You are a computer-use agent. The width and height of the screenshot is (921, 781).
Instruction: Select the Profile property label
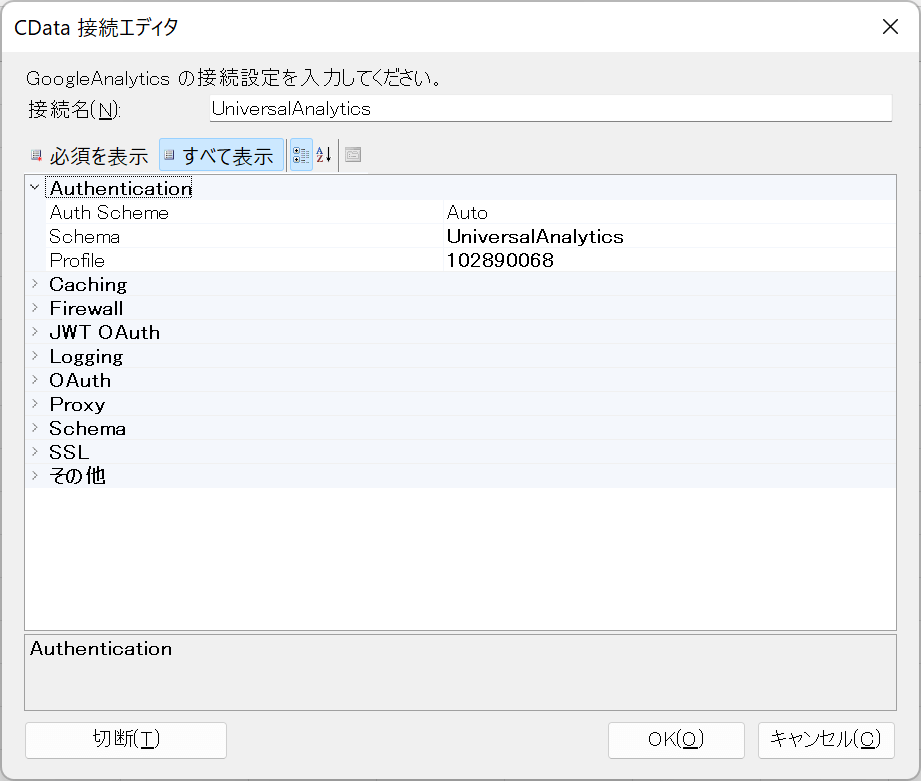(77, 260)
